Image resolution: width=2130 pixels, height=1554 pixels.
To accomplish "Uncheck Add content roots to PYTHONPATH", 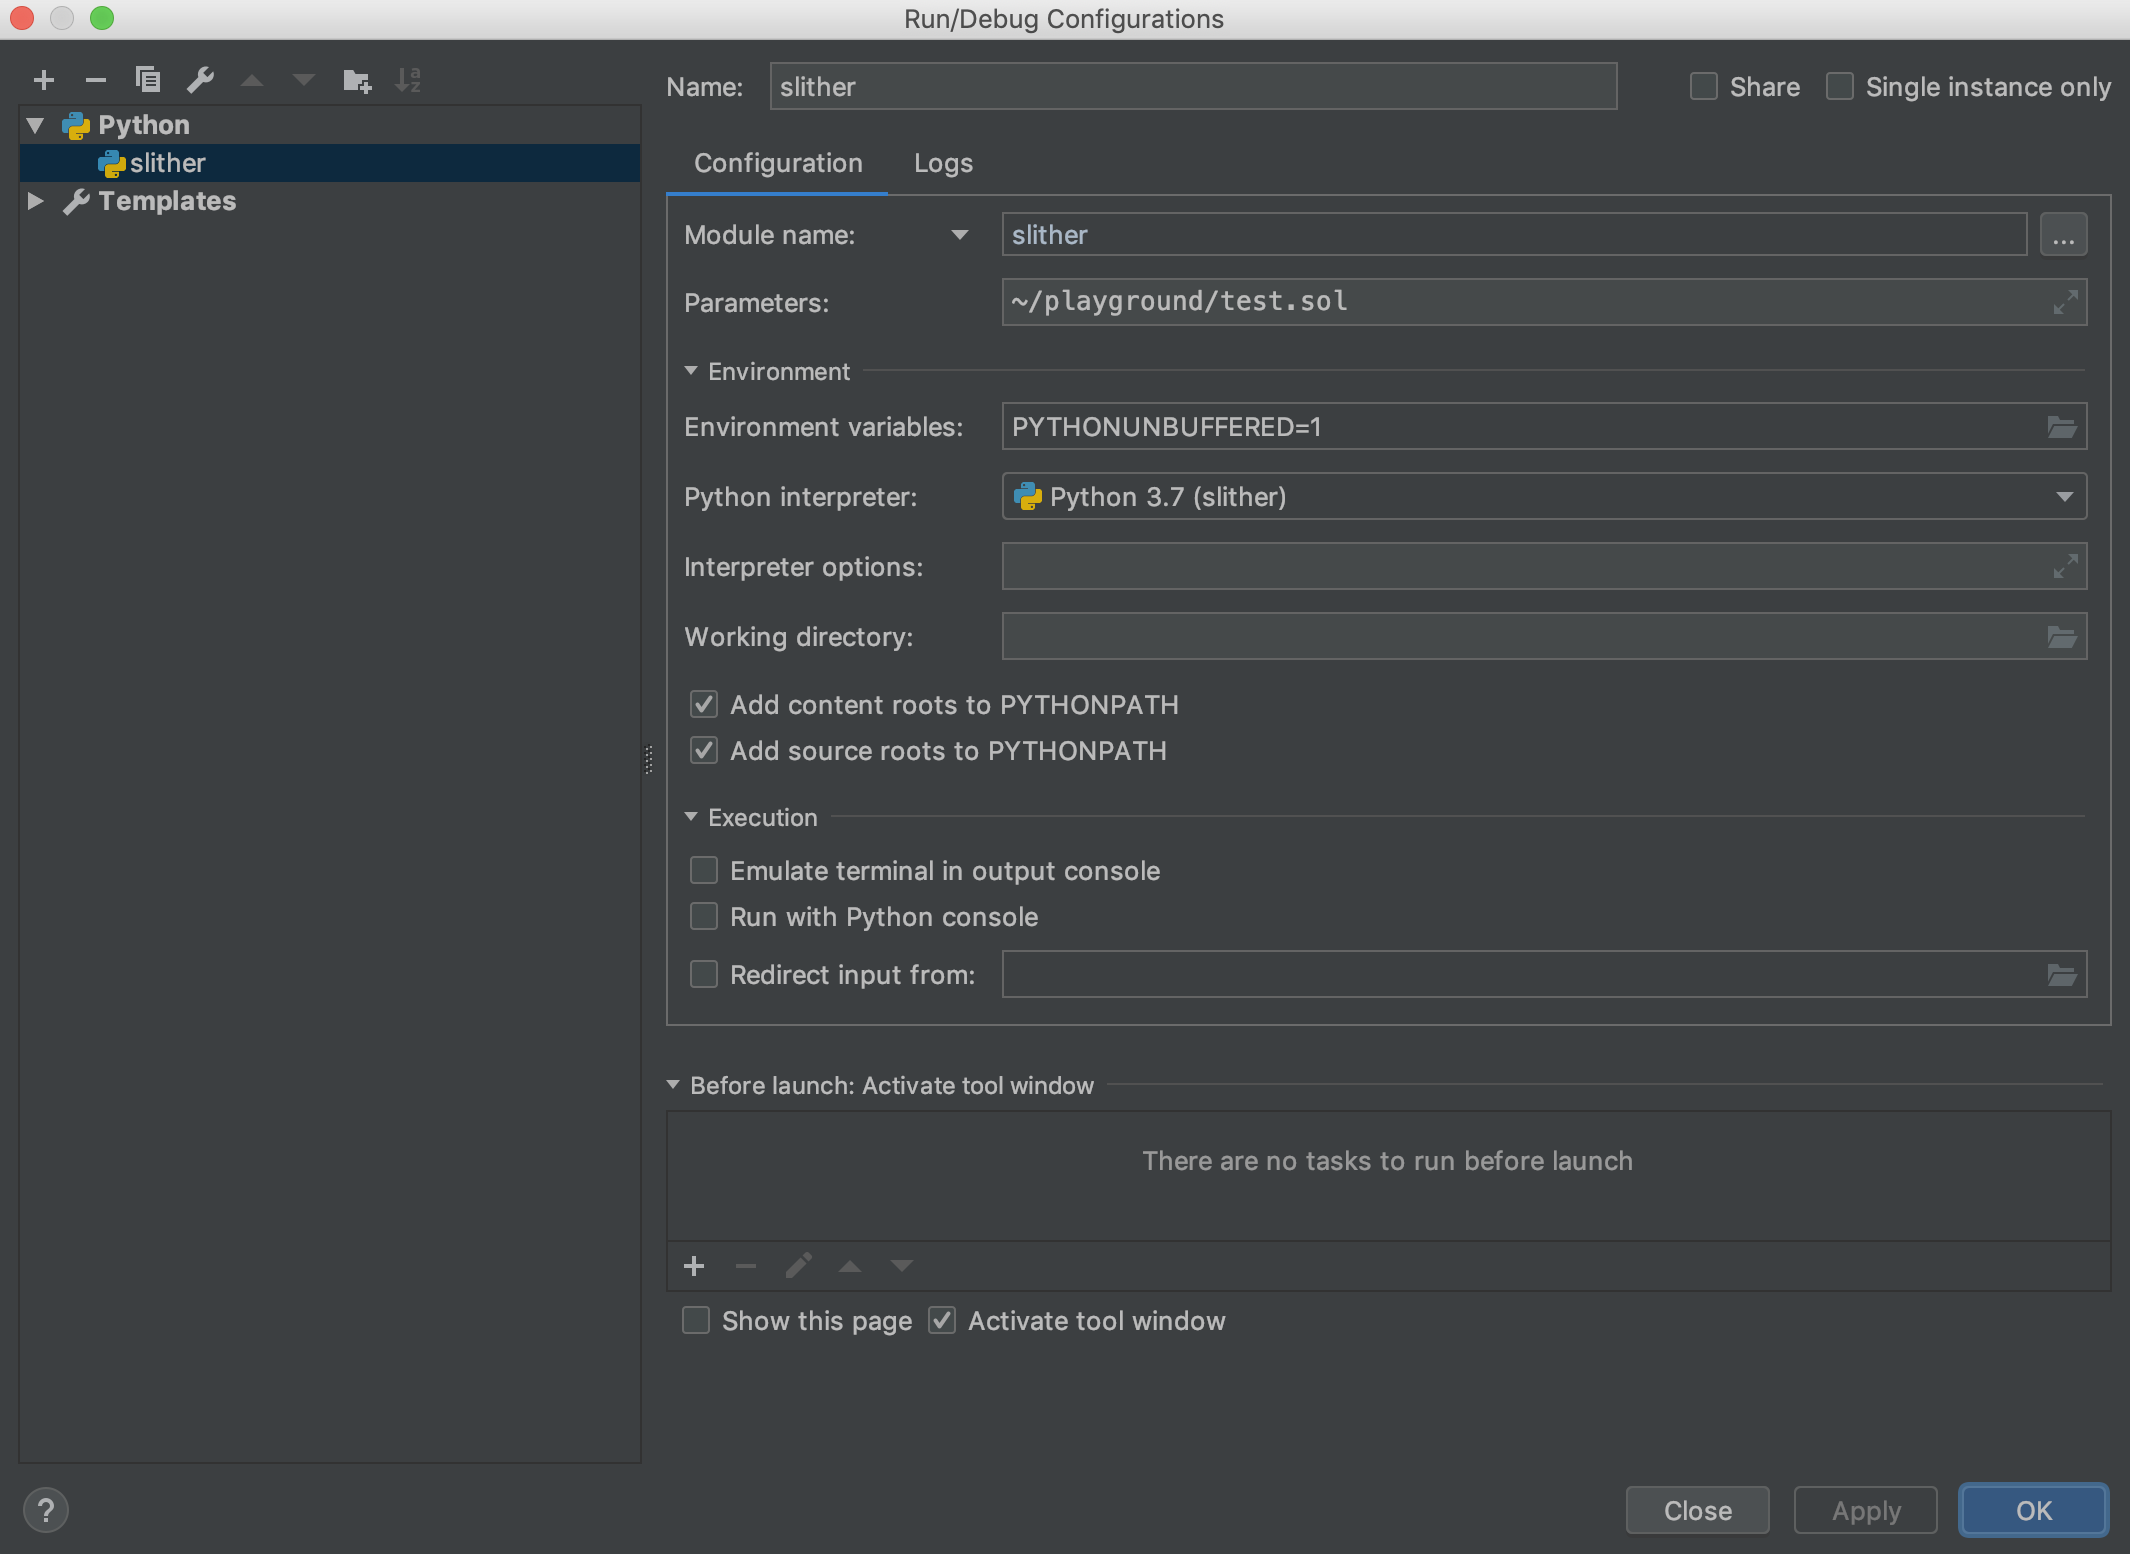I will (x=703, y=704).
